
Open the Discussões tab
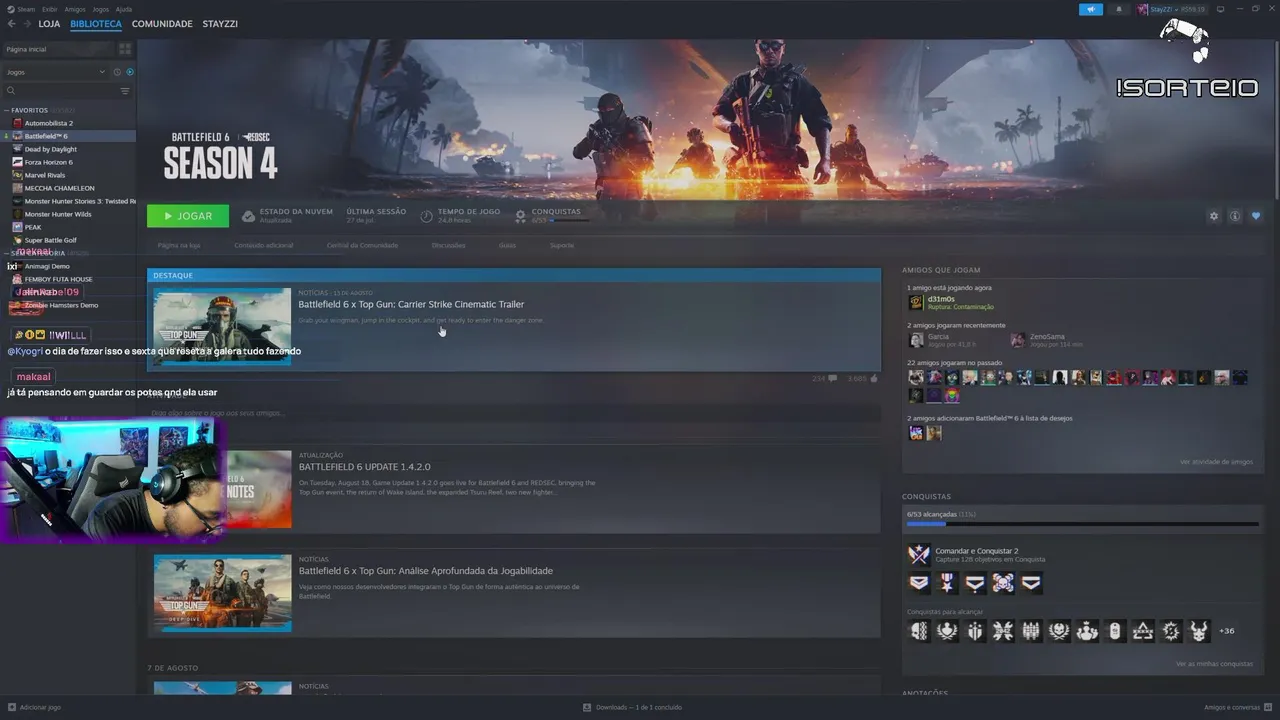click(x=449, y=245)
